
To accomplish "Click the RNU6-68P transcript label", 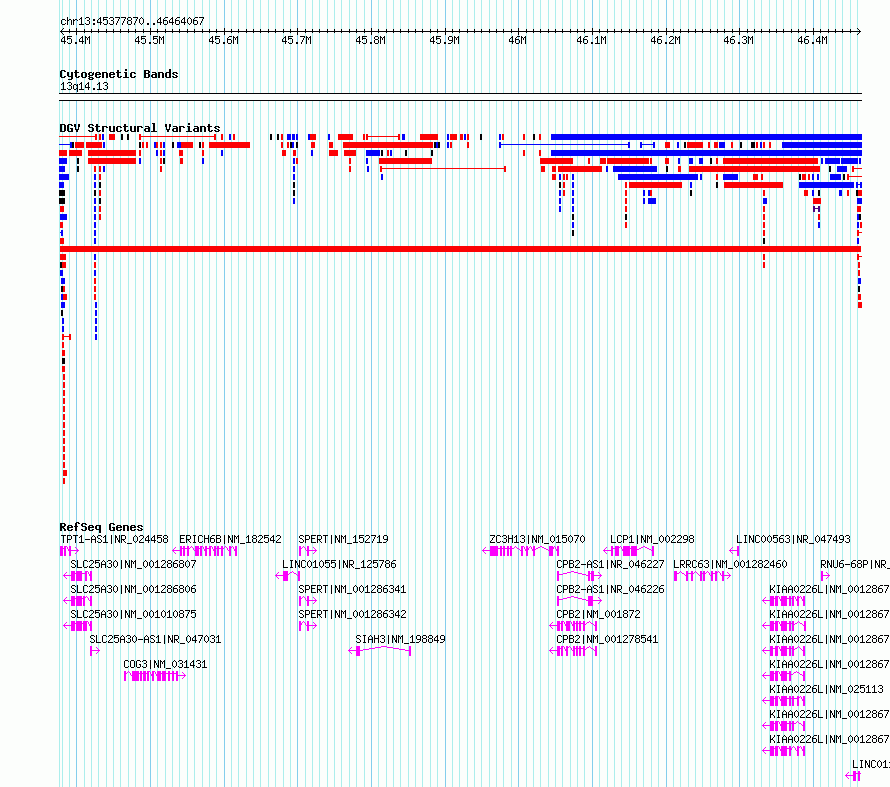I will [855, 564].
